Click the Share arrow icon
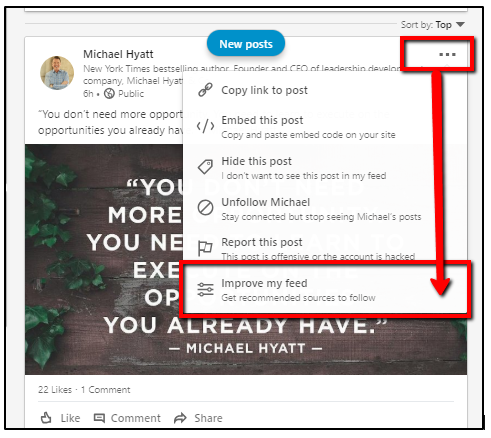Image resolution: width=491 pixels, height=438 pixels. (x=180, y=418)
